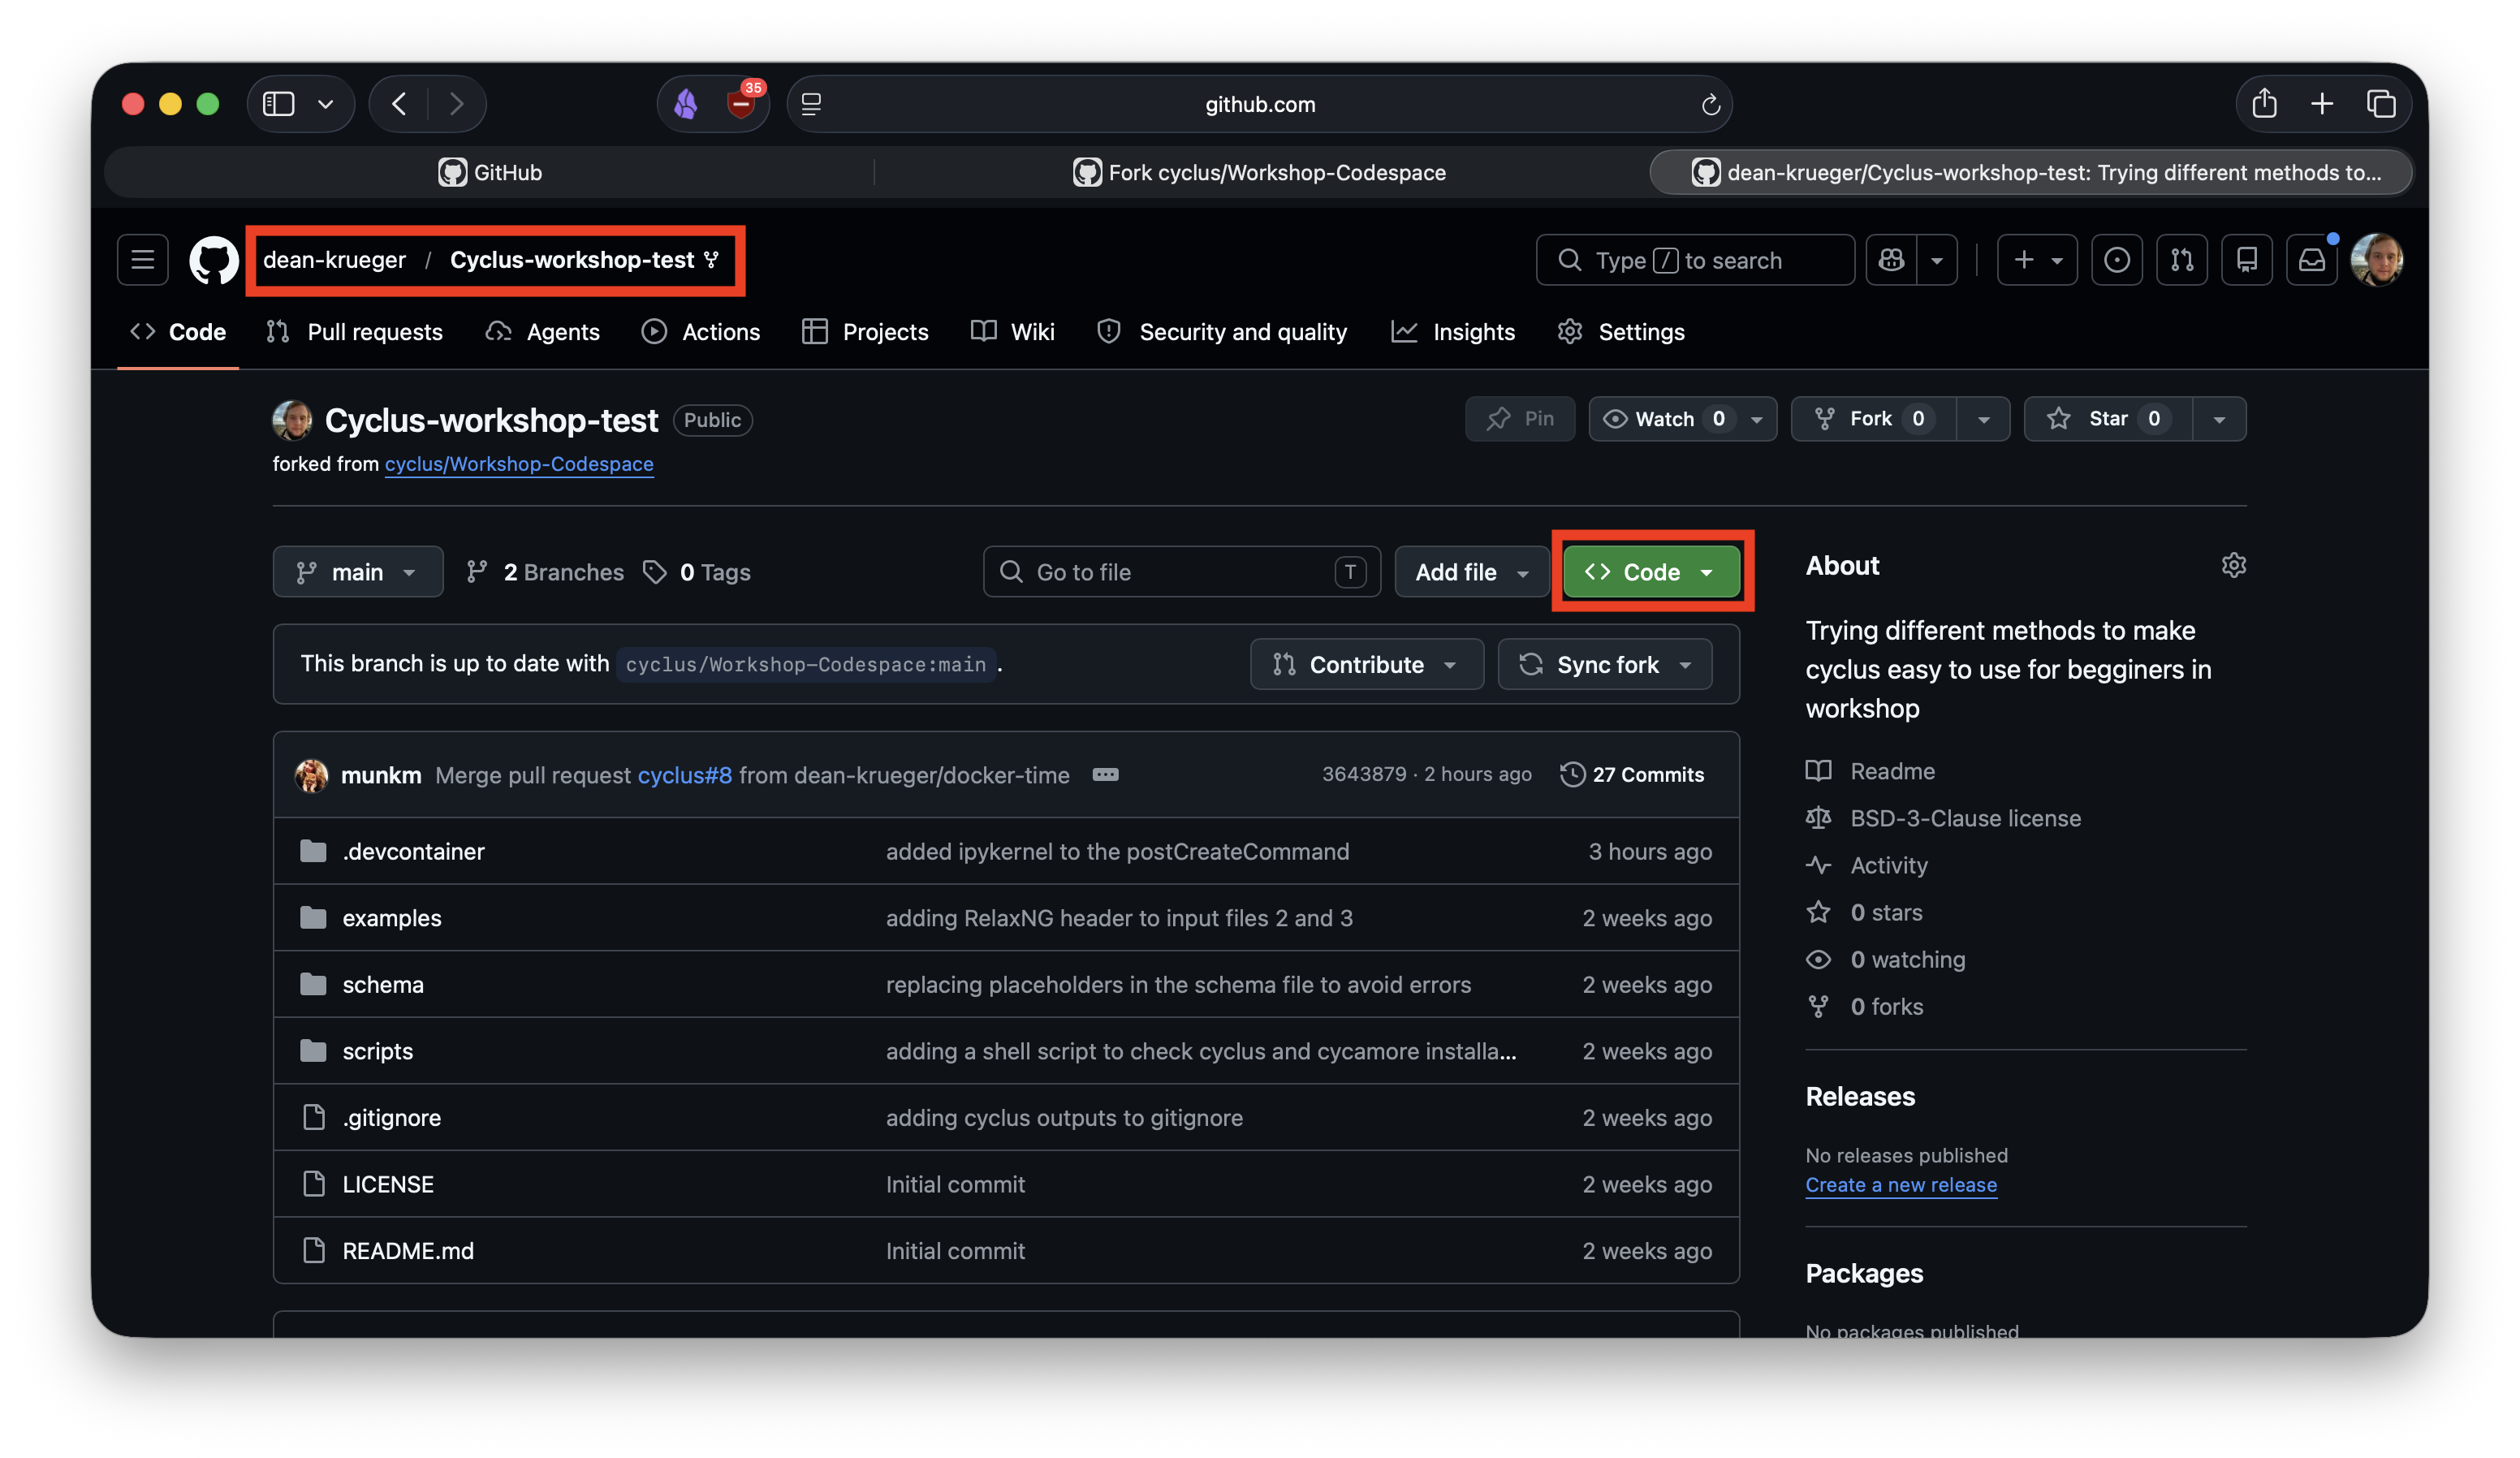Screen dimensions: 2520x1458
Task: Click the Safari sidebar toggle icon
Action: coord(278,104)
